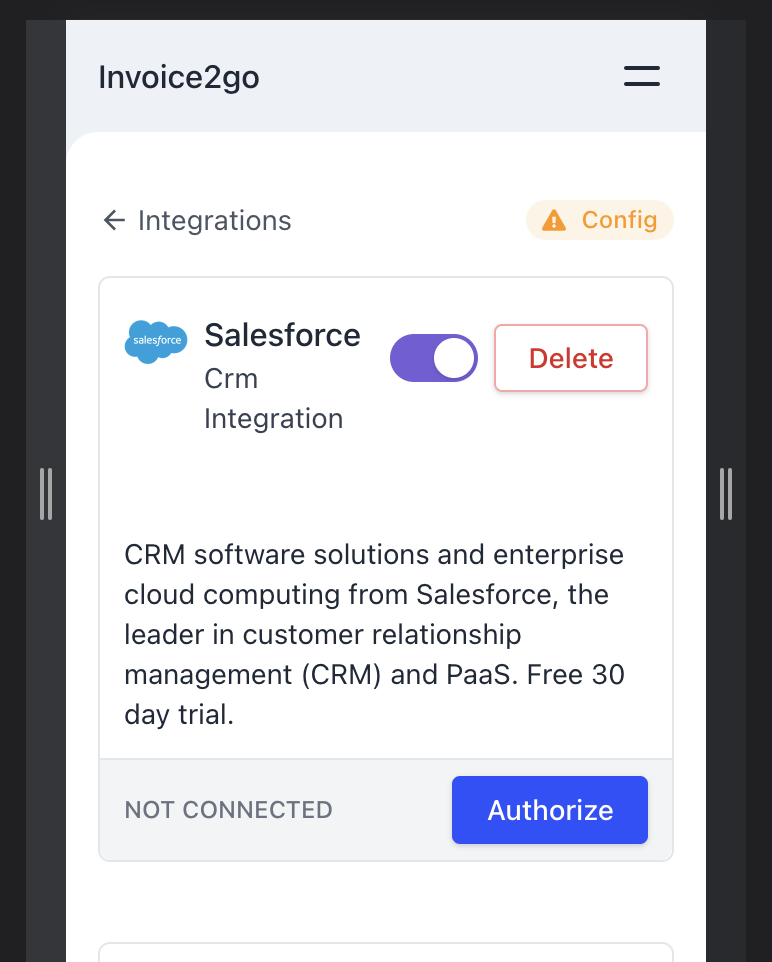This screenshot has width=772, height=962.
Task: Click the Salesforce integration heading
Action: [282, 335]
